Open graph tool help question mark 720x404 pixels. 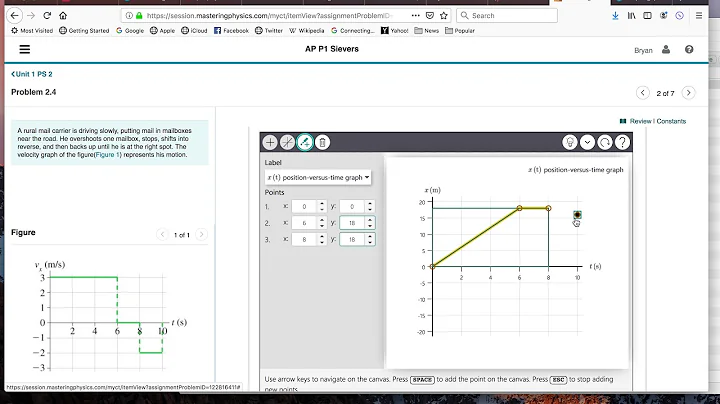622,142
